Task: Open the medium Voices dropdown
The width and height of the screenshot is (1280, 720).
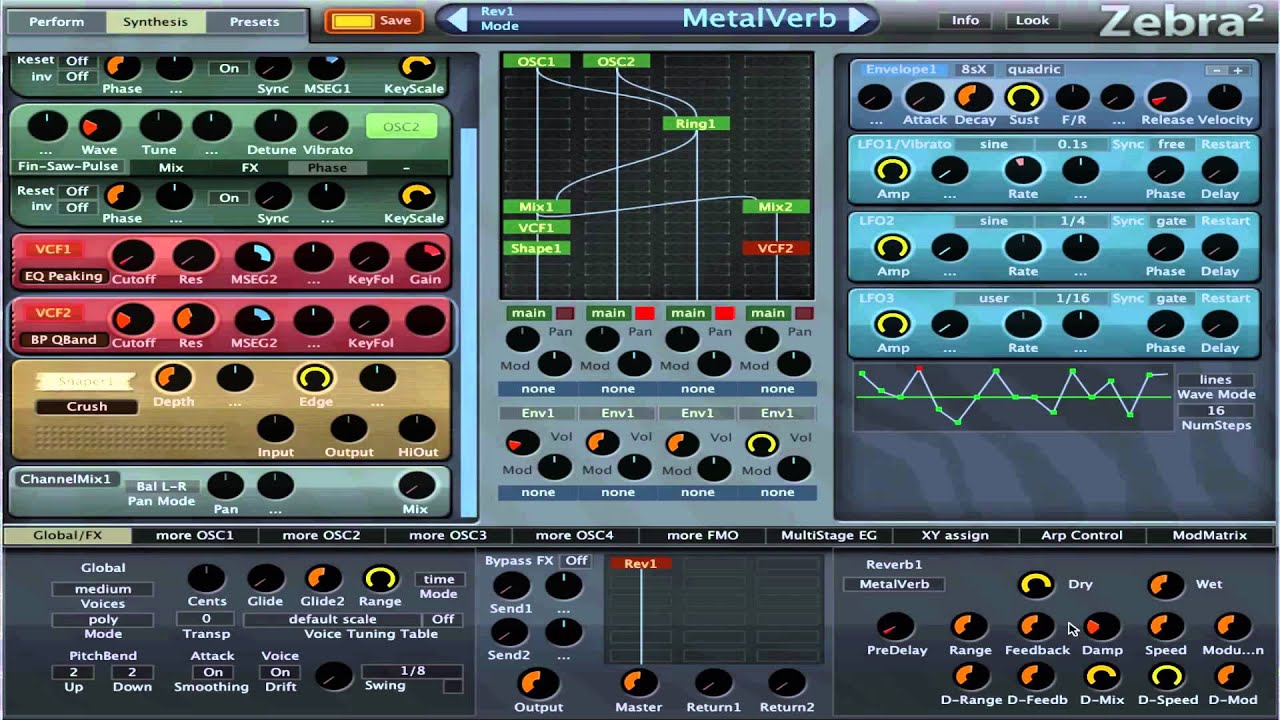Action: click(103, 589)
